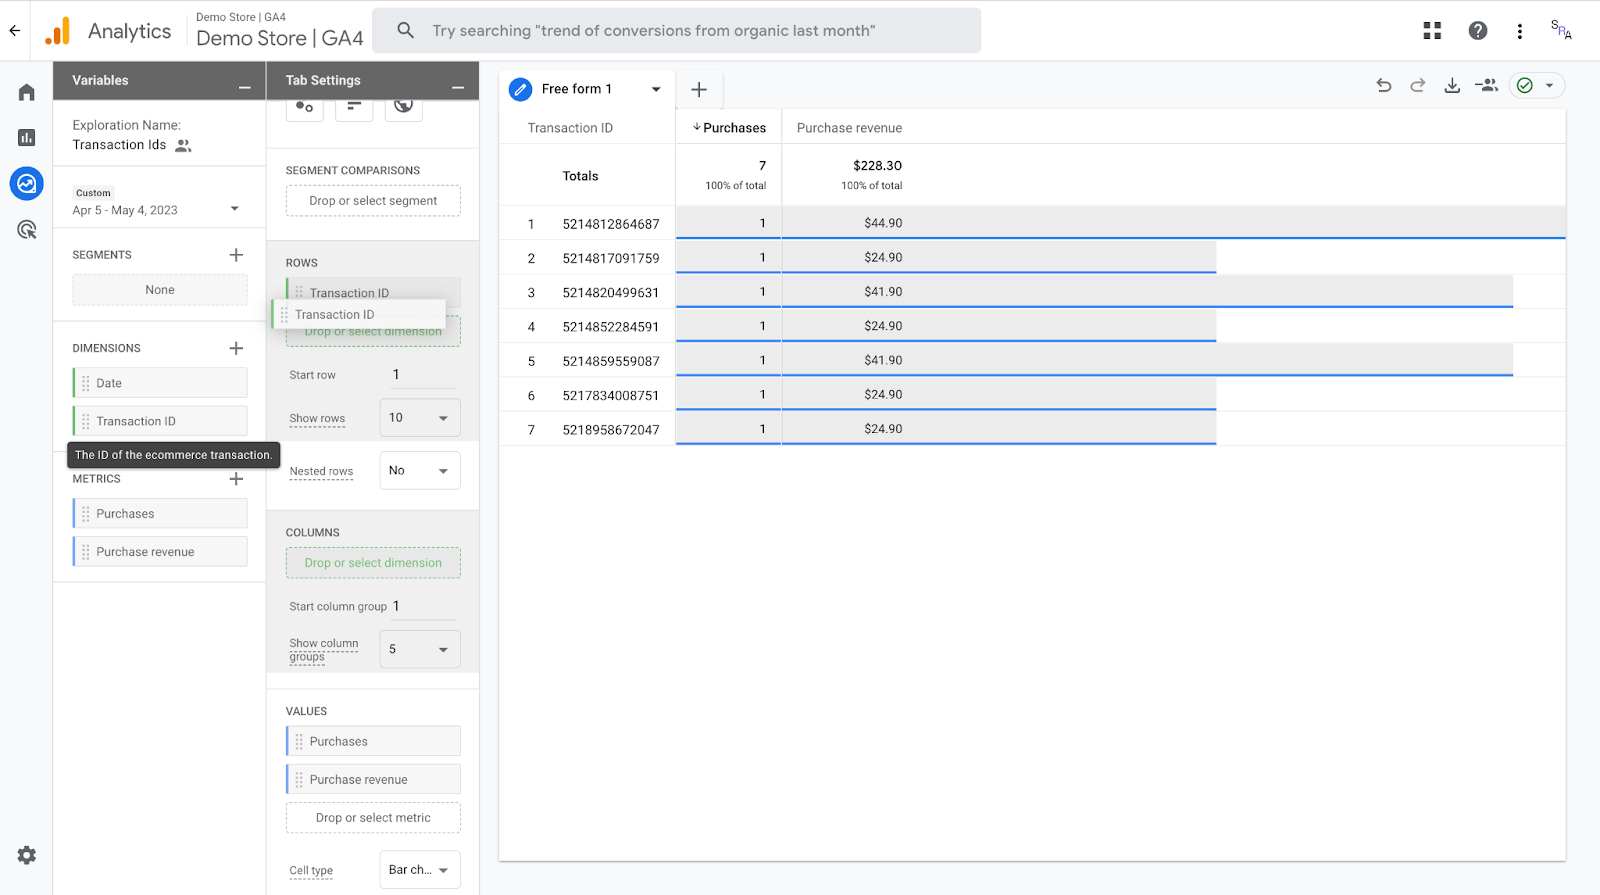Open the Home icon in left sidebar

pos(27,92)
